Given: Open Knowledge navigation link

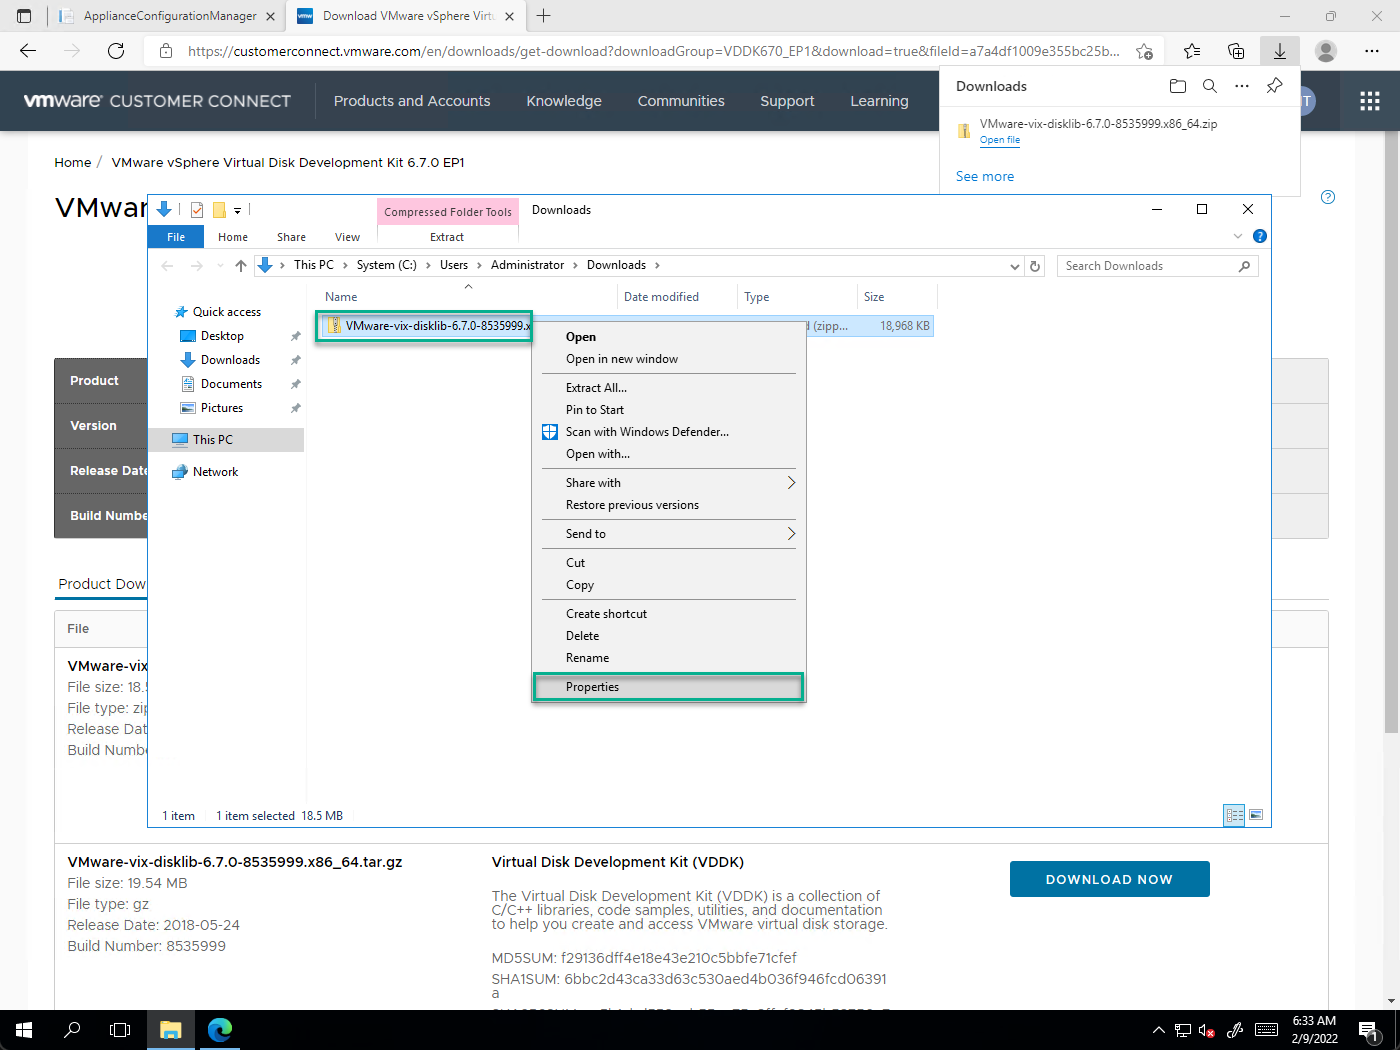Looking at the screenshot, I should click(564, 101).
